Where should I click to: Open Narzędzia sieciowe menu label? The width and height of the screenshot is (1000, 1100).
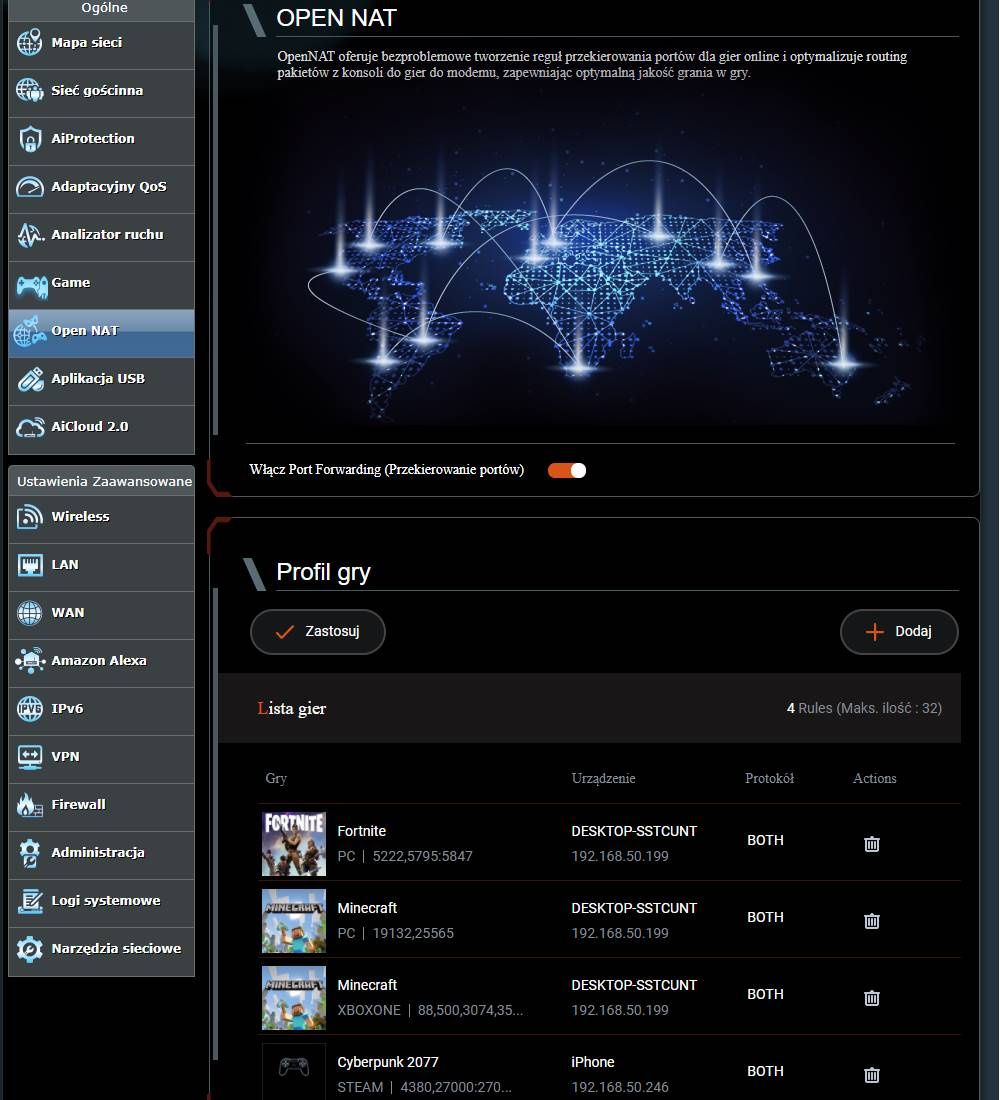click(116, 949)
